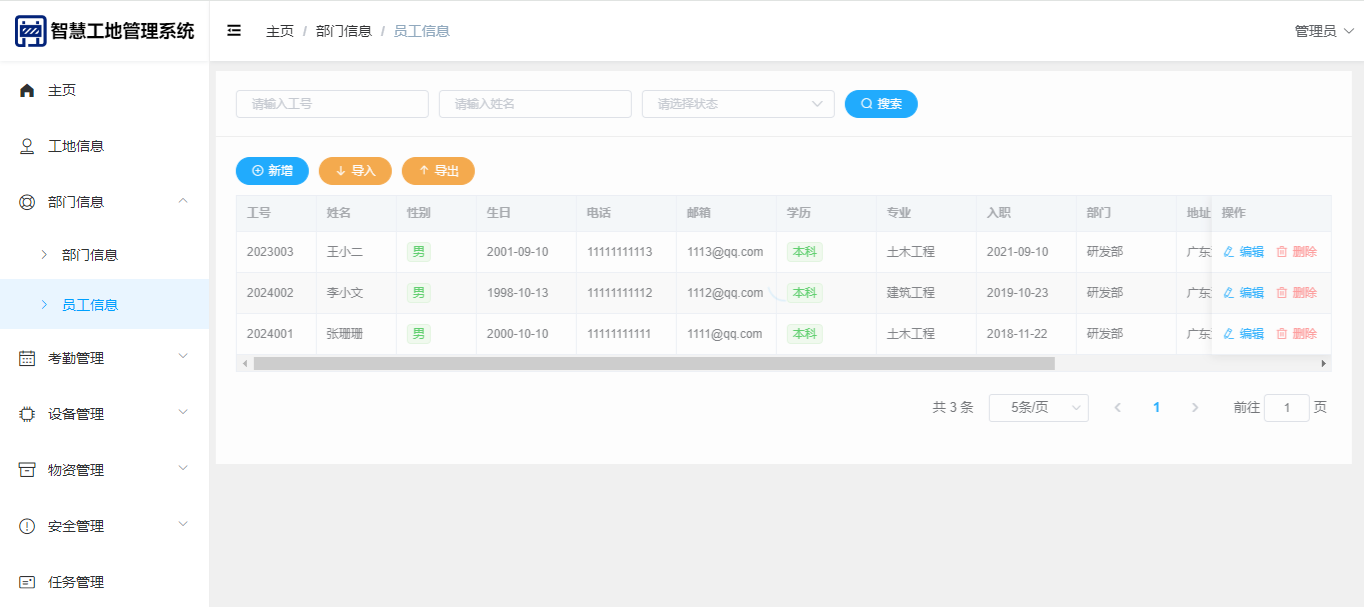Open the 请选择状态 status dropdown
The image size is (1364, 607).
click(x=737, y=104)
